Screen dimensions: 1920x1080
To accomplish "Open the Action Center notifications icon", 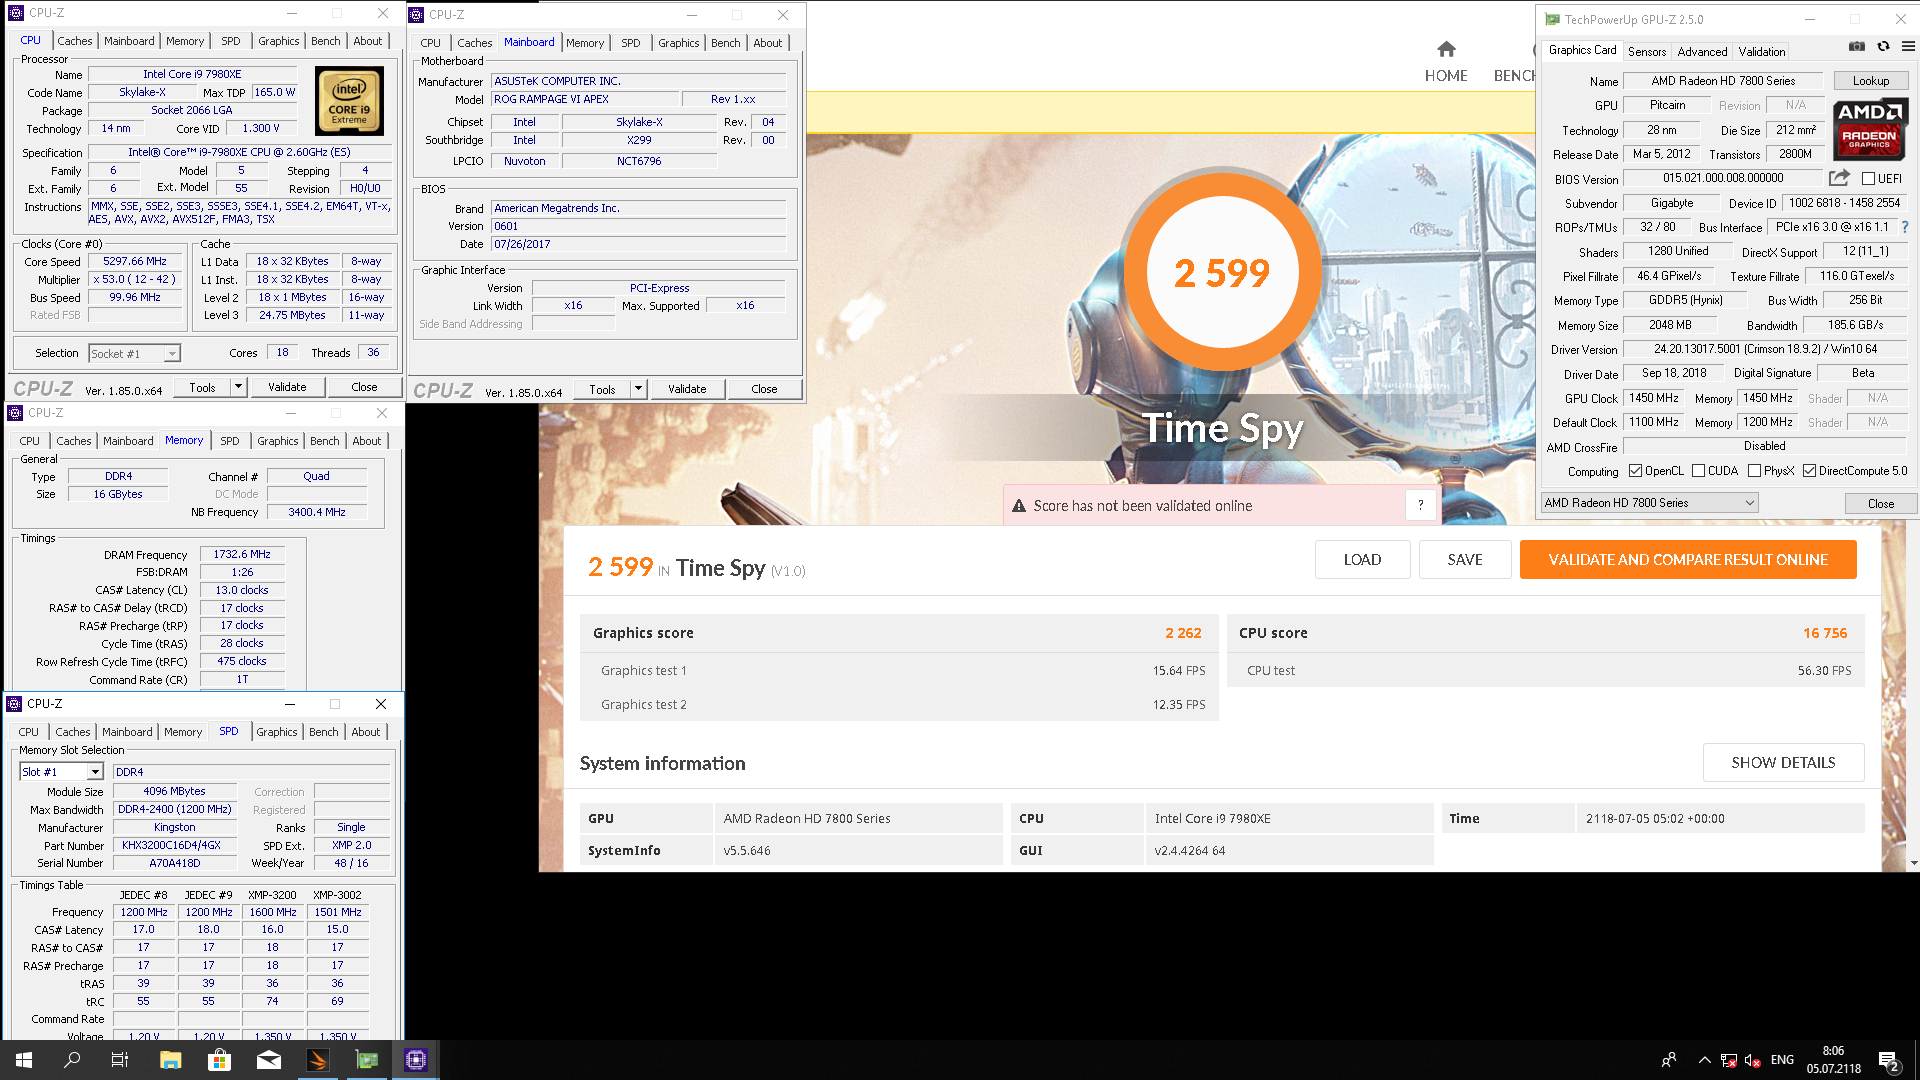I will point(1889,1061).
